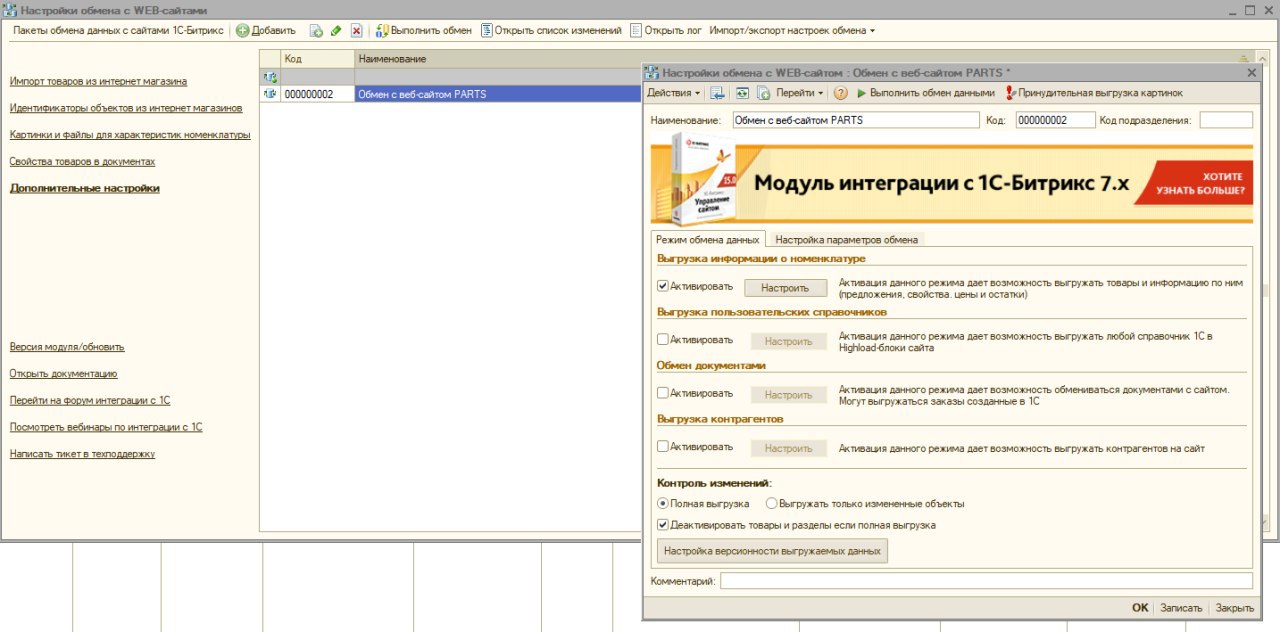Screen dimensions: 1280x632
Task: Click the OK button in dialog
Action: coord(1140,608)
